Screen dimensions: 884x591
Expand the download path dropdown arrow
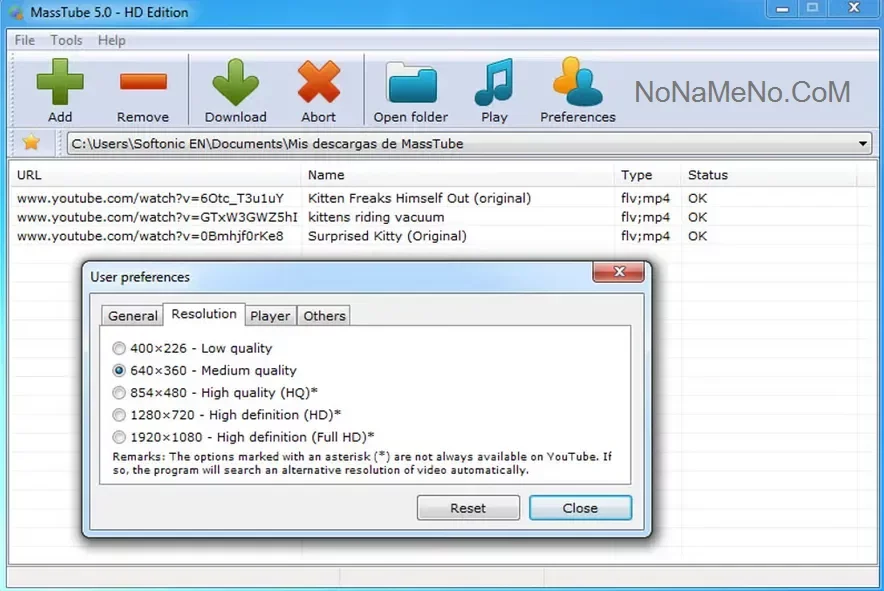pyautogui.click(x=864, y=144)
